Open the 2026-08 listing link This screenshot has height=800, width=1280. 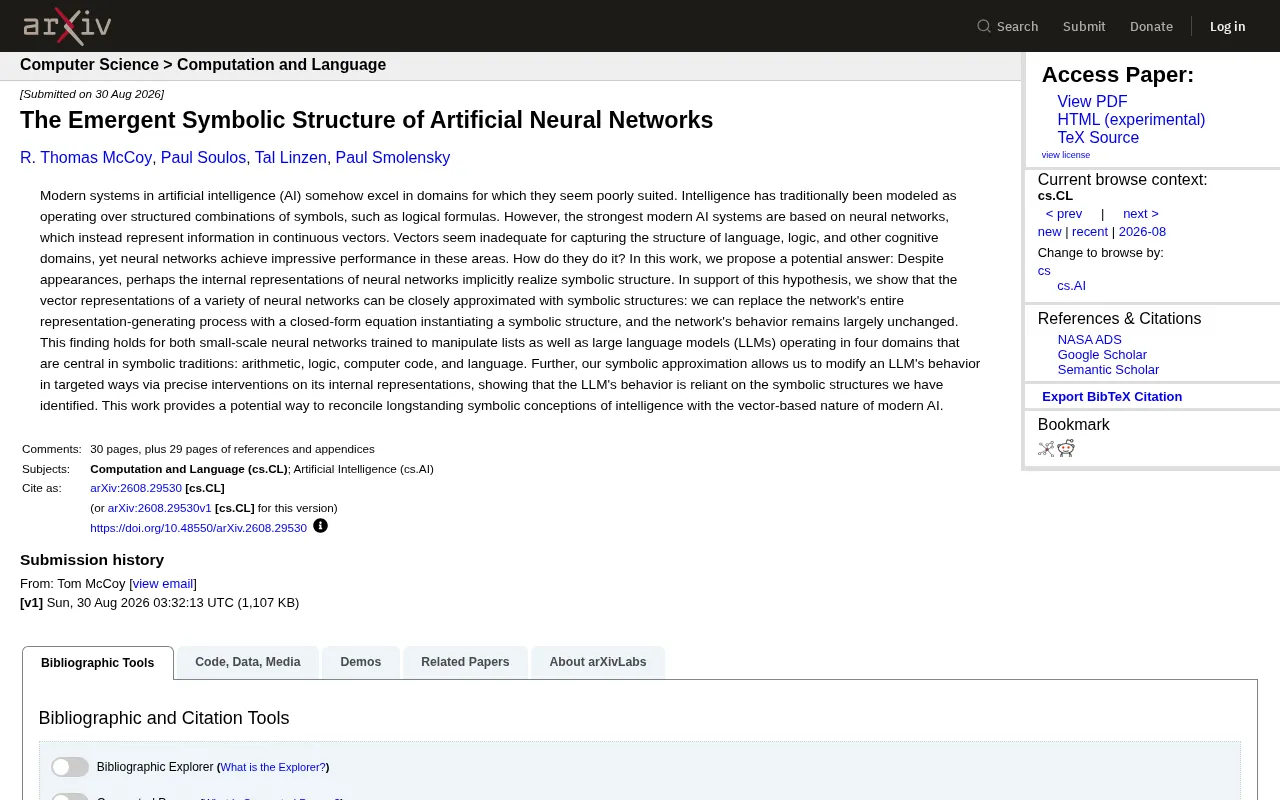tap(1142, 232)
